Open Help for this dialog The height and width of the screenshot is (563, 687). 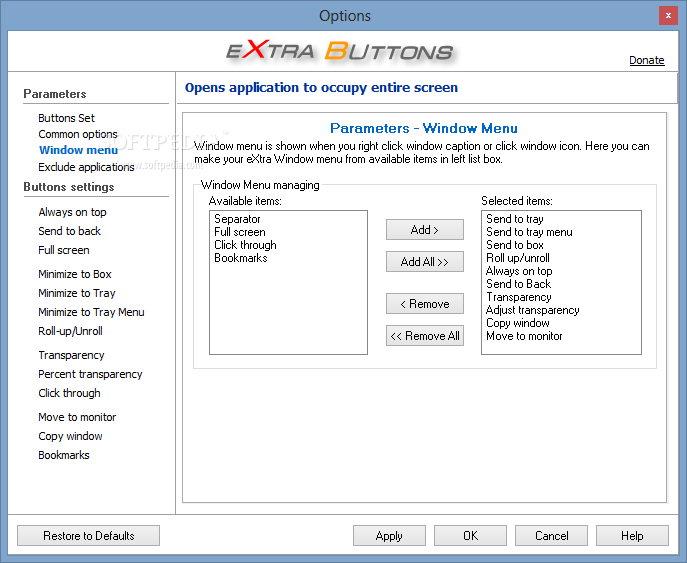[x=632, y=535]
